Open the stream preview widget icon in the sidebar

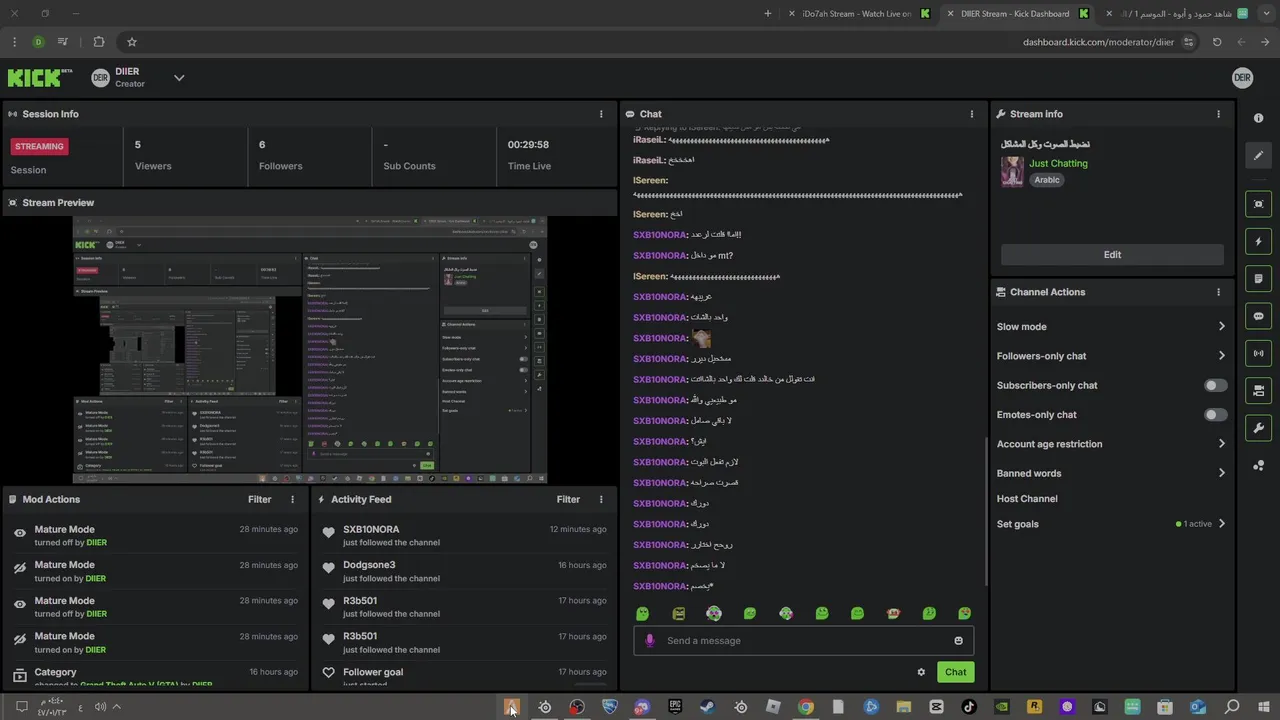pyautogui.click(x=1258, y=204)
